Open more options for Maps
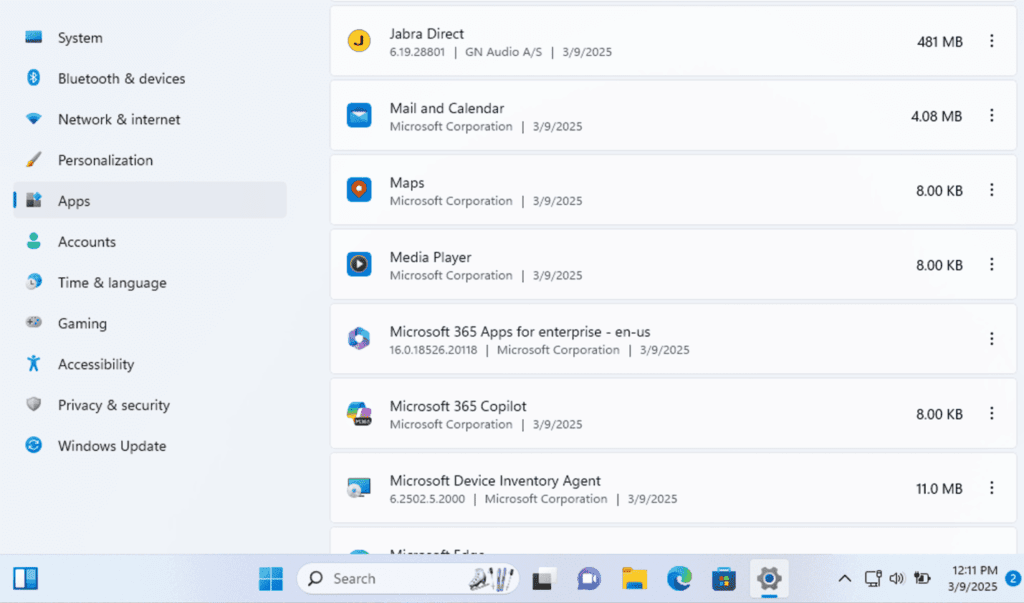Viewport: 1024px width, 603px height. [992, 190]
